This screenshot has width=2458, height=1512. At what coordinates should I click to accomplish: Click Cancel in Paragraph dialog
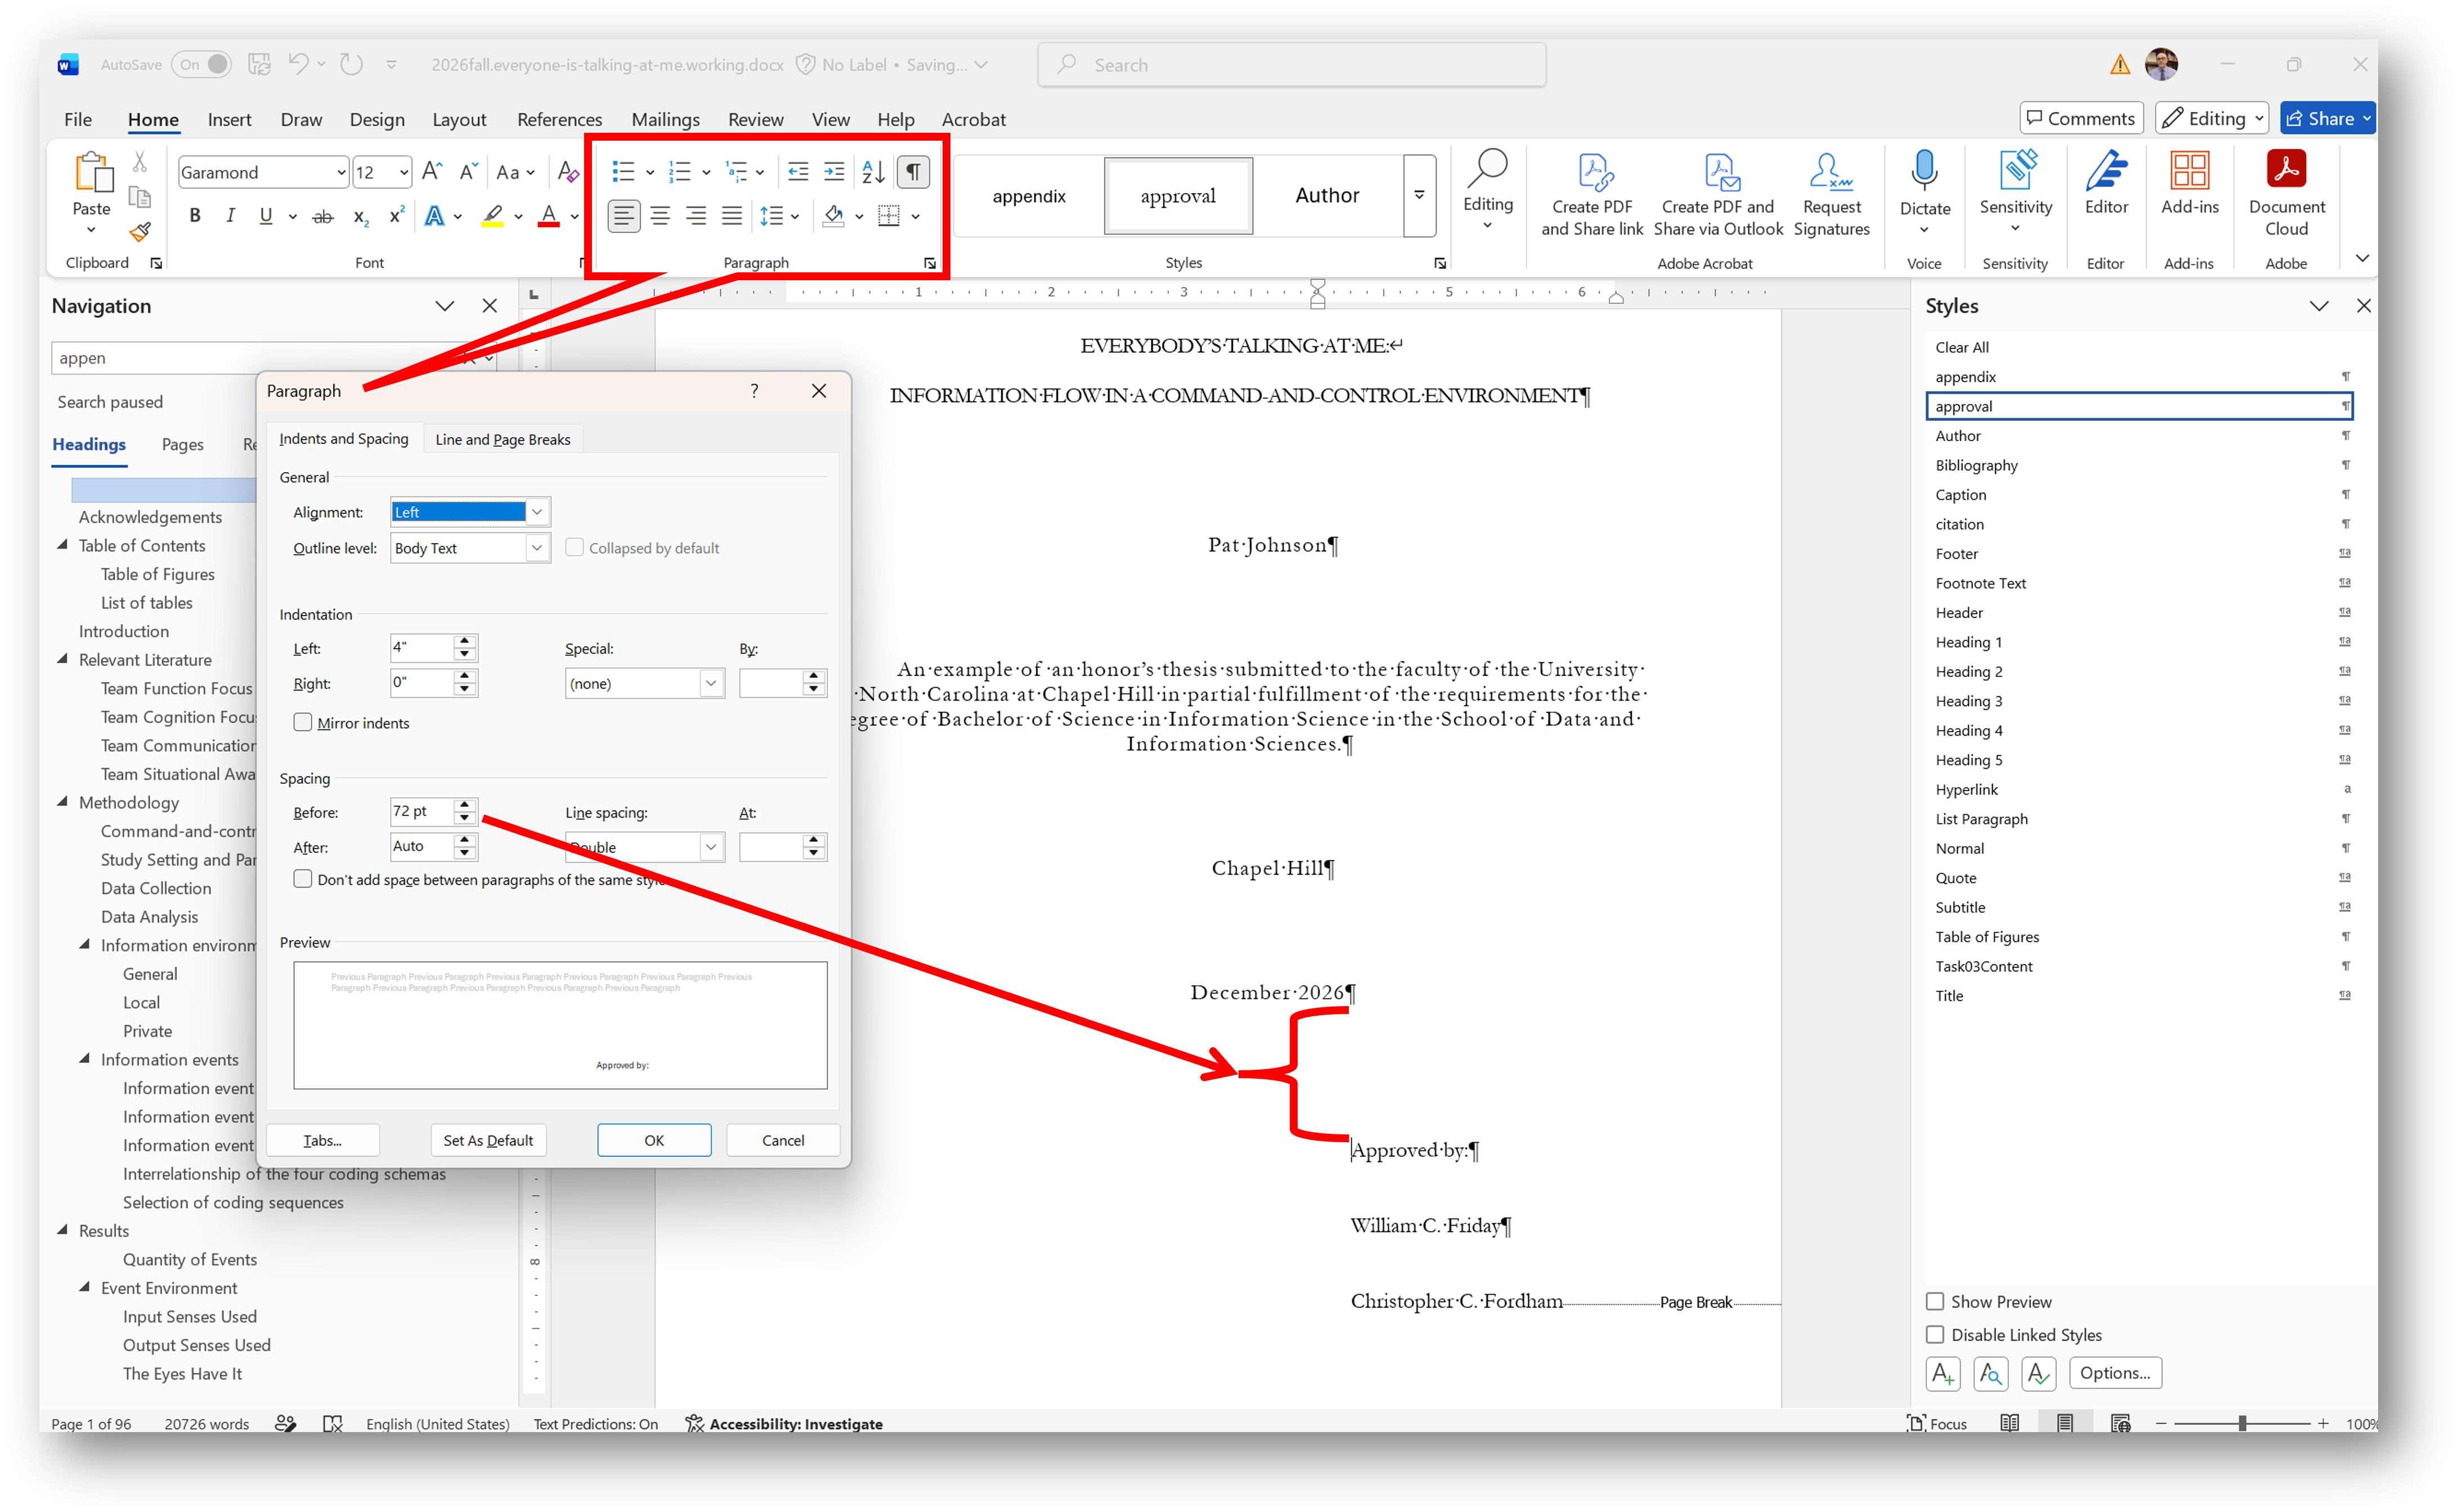[782, 1140]
